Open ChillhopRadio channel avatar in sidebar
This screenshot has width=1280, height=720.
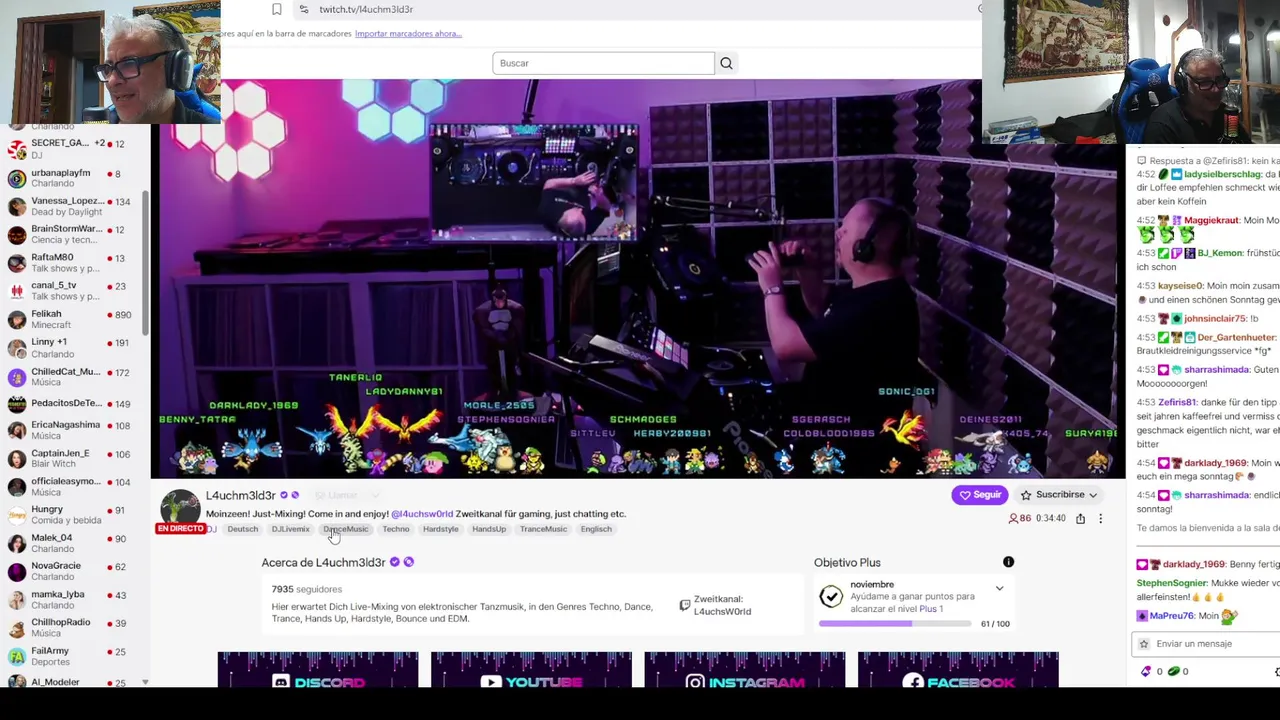[x=16, y=628]
